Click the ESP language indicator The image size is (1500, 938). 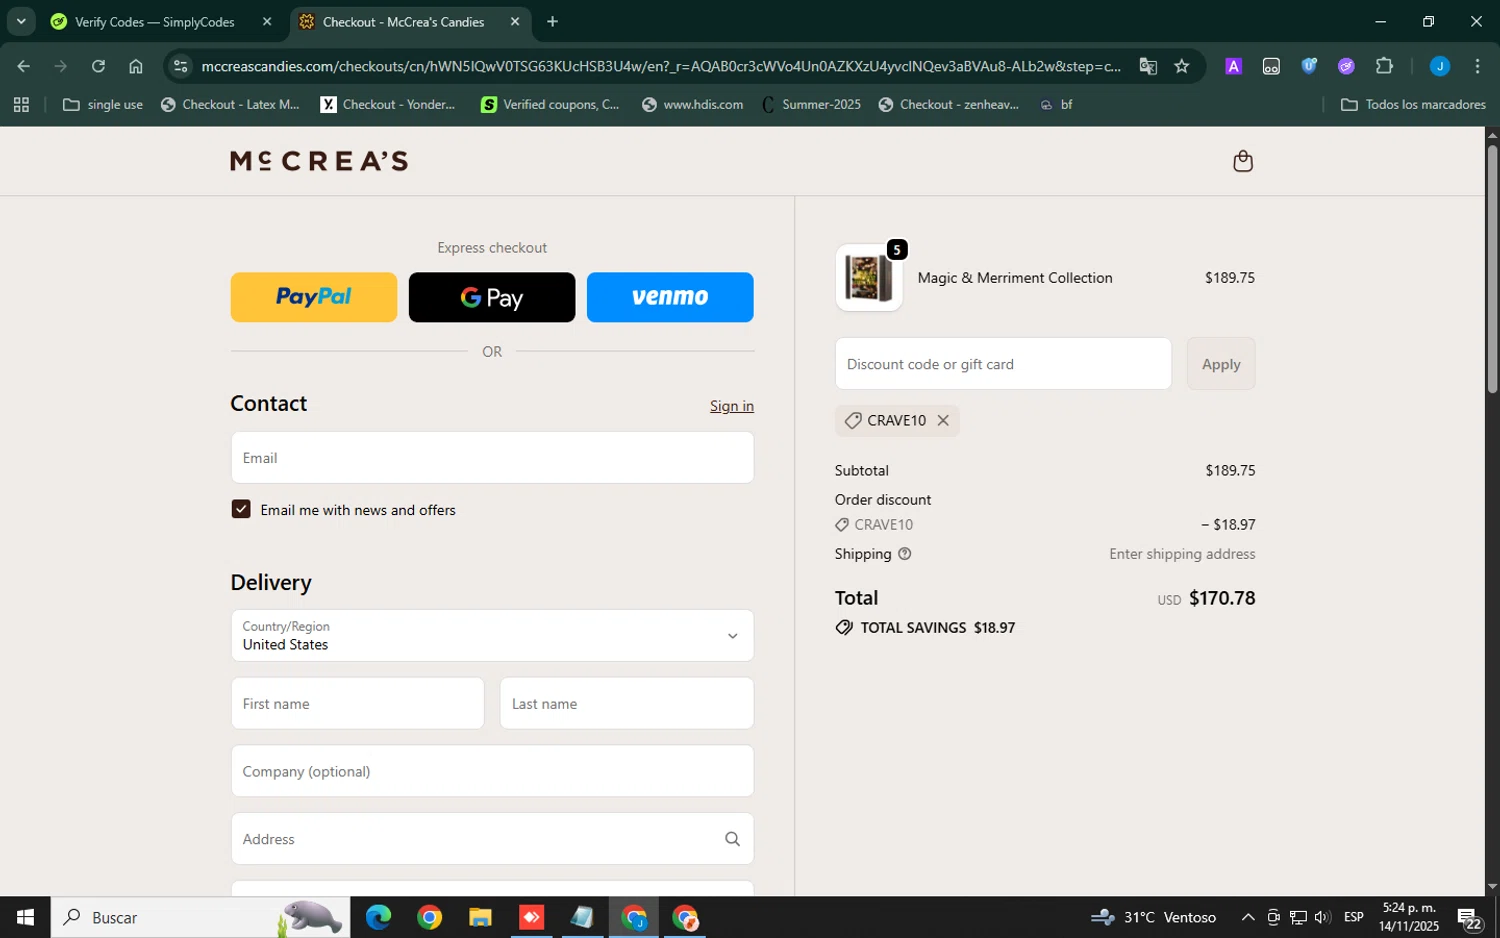pyautogui.click(x=1354, y=917)
